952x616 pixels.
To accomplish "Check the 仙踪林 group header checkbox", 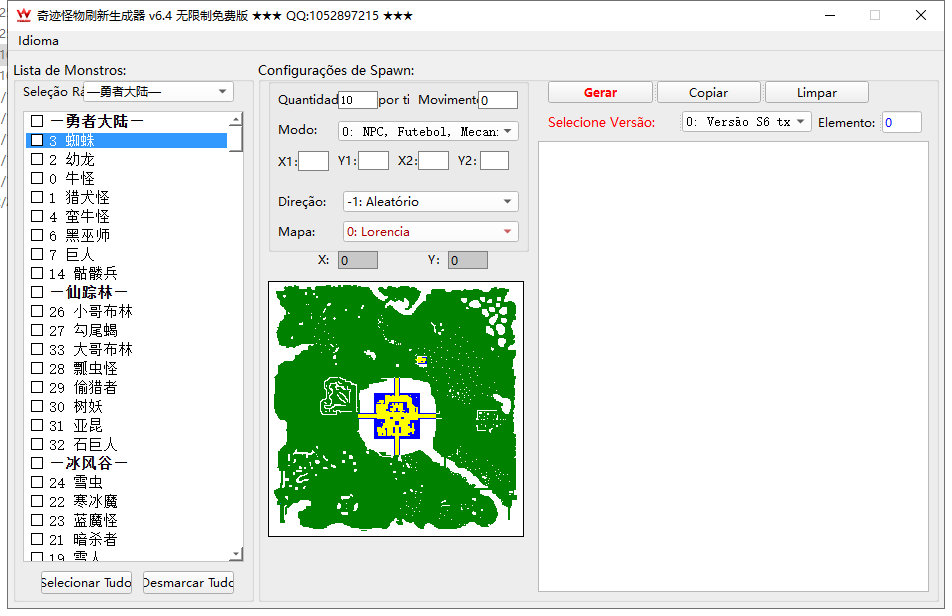I will 37,292.
